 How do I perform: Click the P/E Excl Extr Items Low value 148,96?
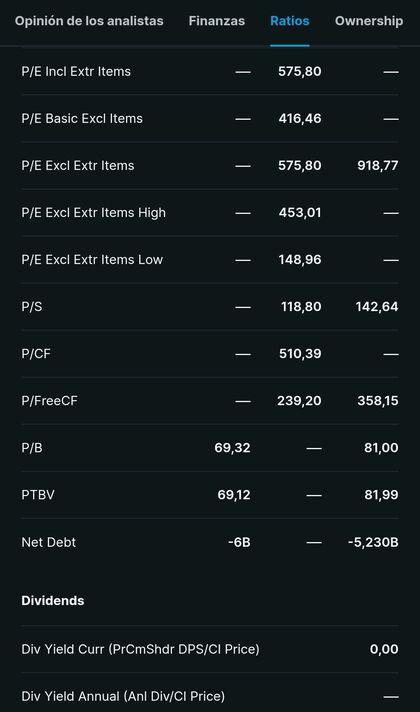pyautogui.click(x=300, y=260)
